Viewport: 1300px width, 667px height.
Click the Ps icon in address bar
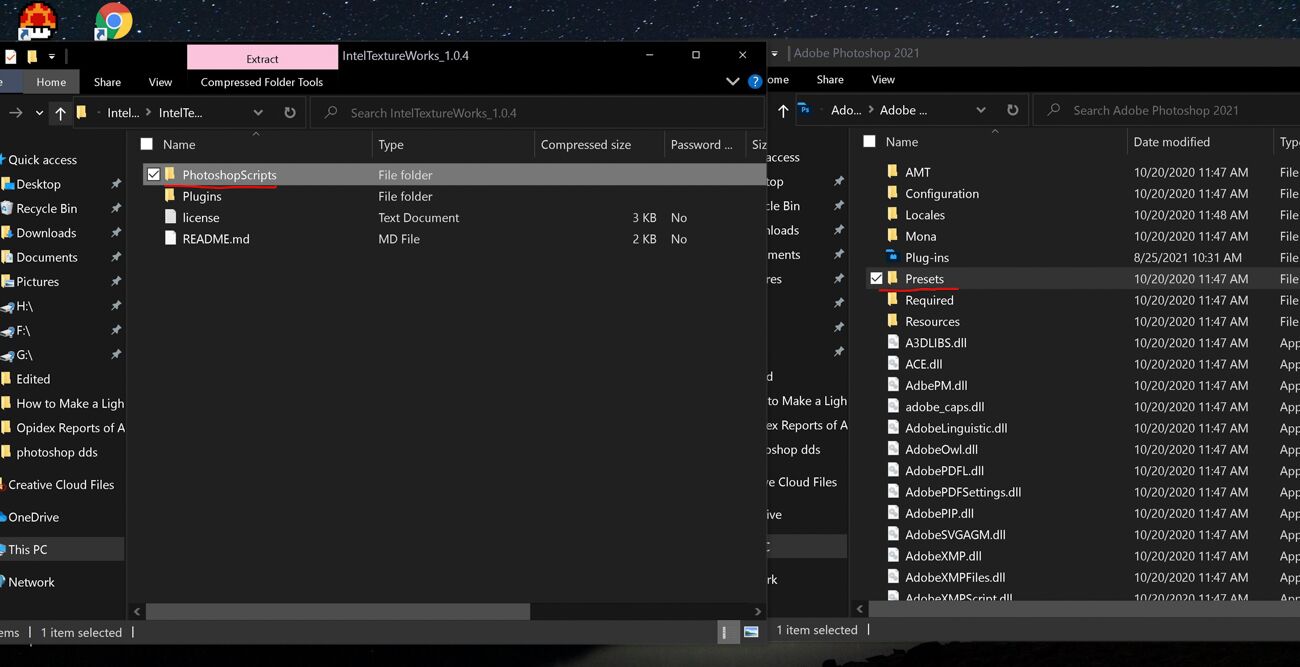(x=805, y=110)
